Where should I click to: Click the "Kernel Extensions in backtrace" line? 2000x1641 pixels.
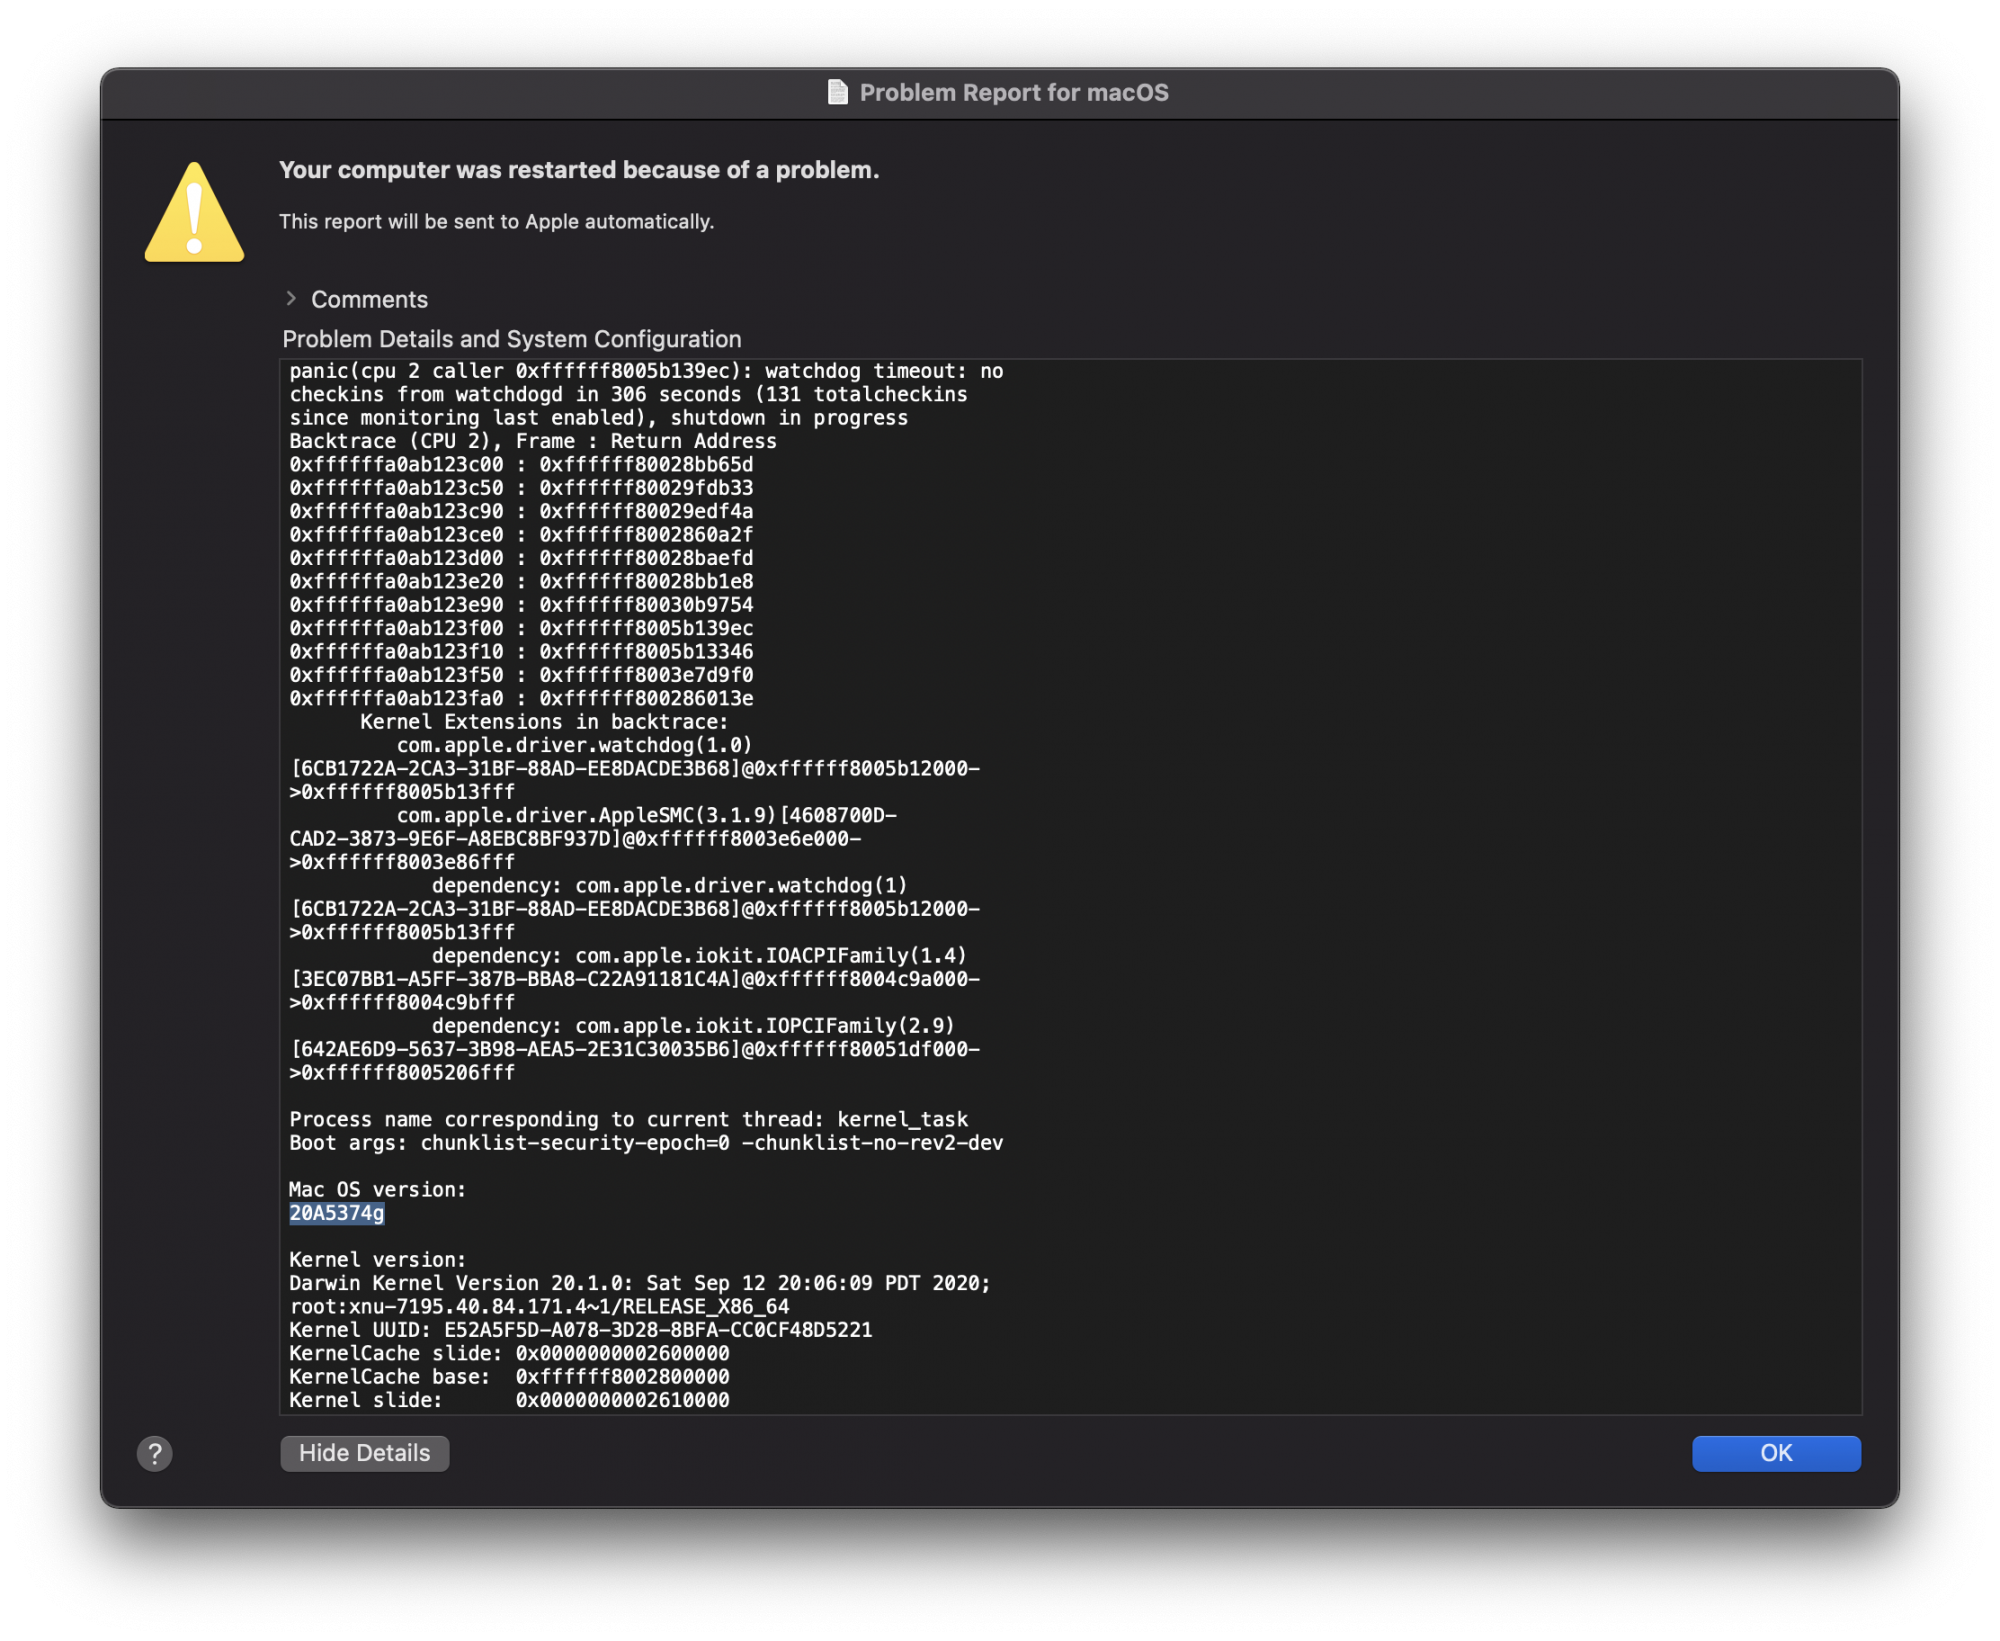pos(543,722)
